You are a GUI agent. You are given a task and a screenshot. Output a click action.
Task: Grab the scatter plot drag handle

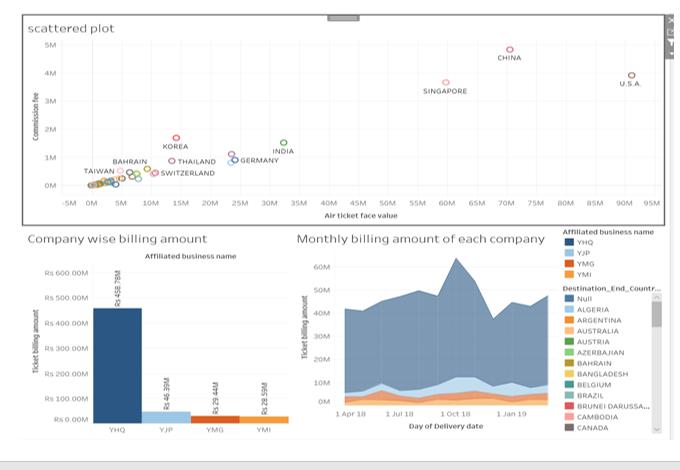point(343,18)
